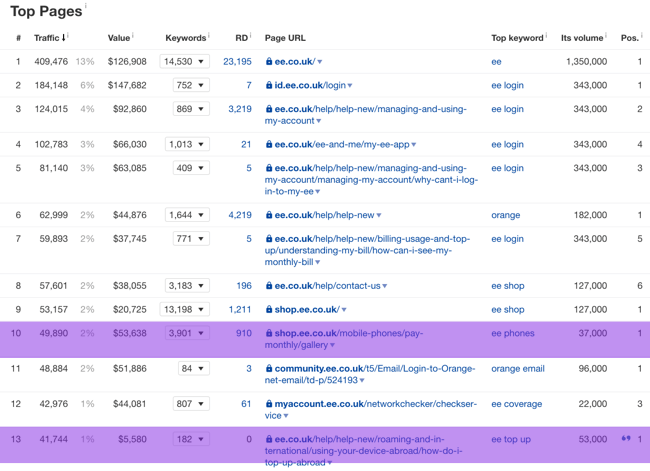Sort table by Value column header

[119, 38]
